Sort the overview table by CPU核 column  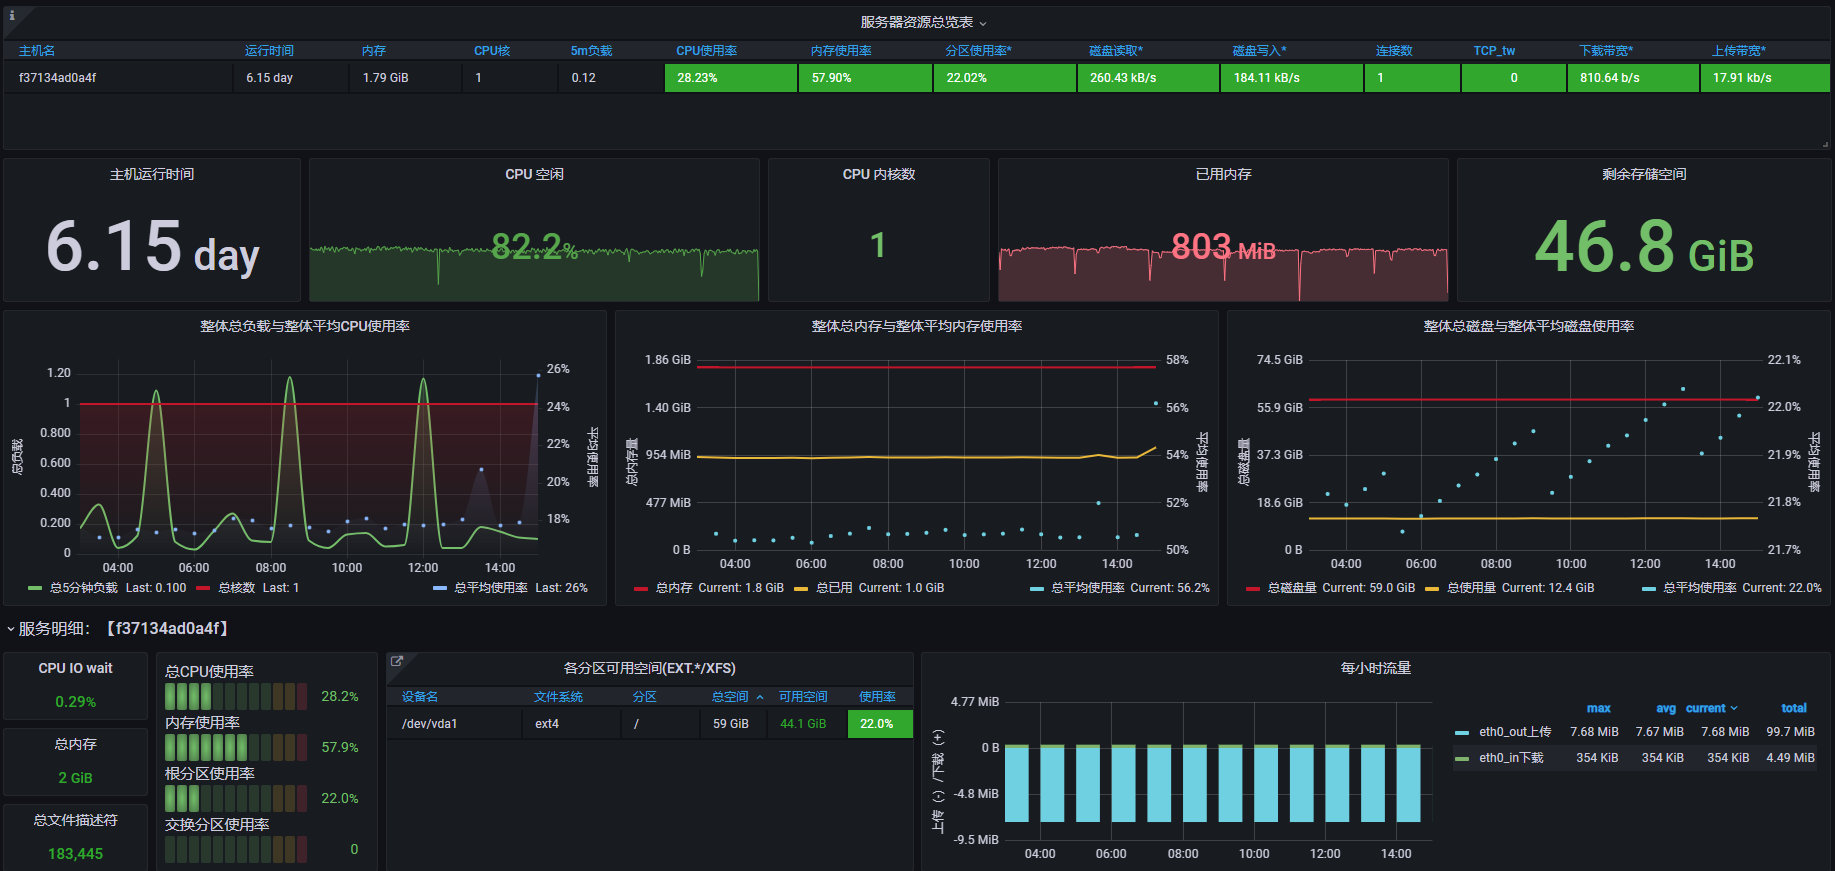(x=492, y=51)
